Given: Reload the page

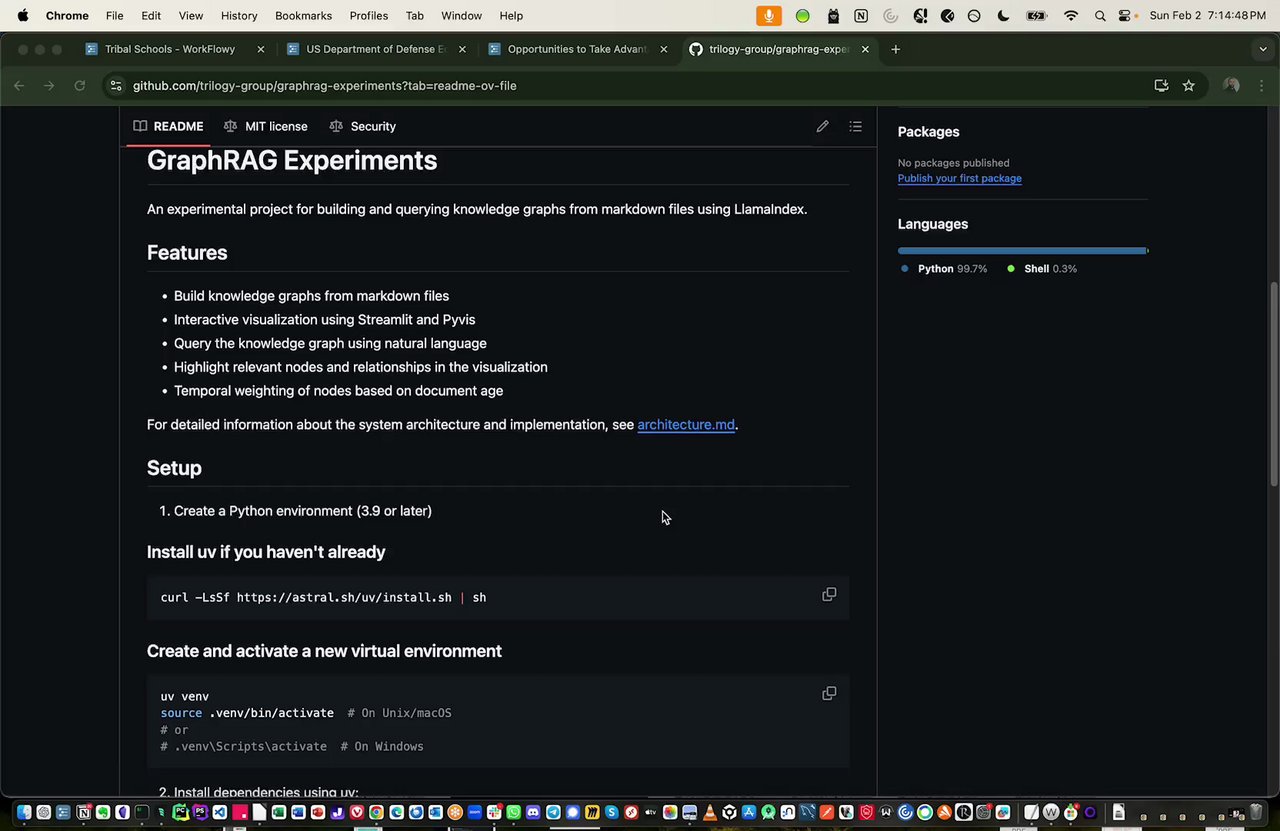Looking at the screenshot, I should coord(79,86).
